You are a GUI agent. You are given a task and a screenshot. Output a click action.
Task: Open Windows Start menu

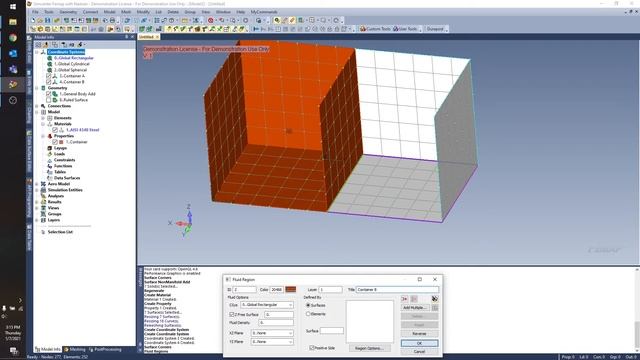click(x=13, y=7)
